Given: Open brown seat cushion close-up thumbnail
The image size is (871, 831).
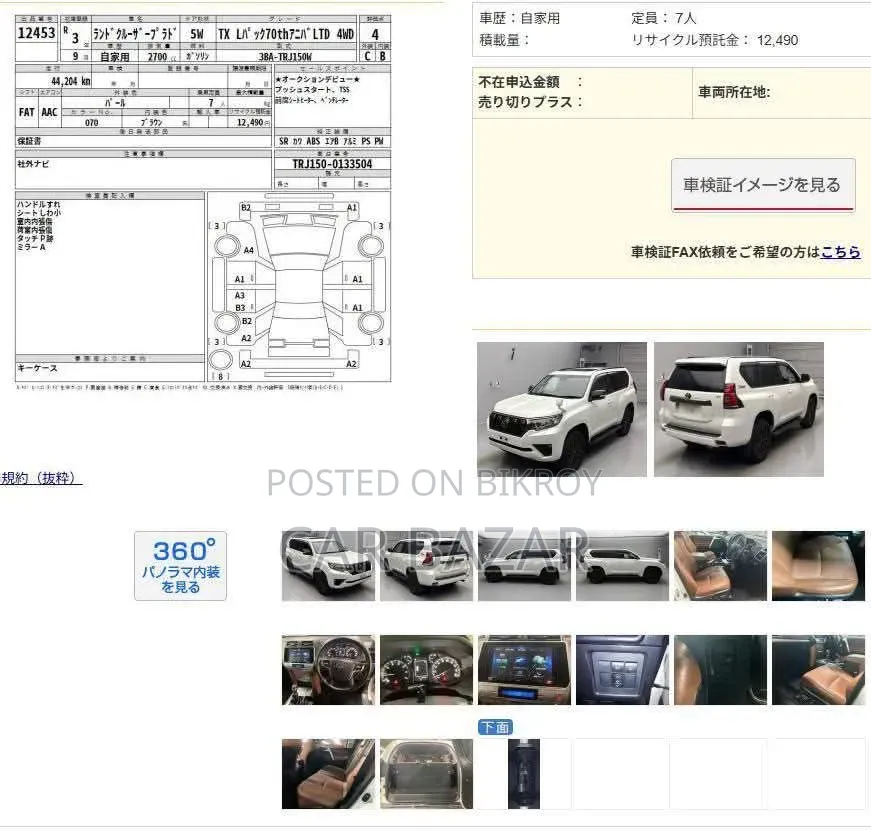Looking at the screenshot, I should (x=818, y=565).
